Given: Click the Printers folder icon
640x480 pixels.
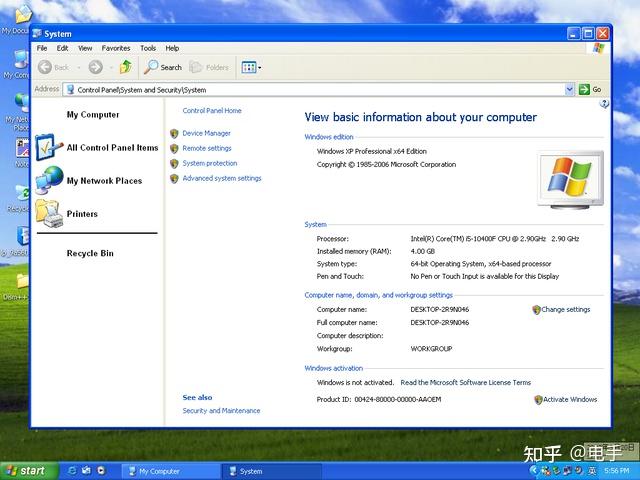Looking at the screenshot, I should tap(49, 213).
